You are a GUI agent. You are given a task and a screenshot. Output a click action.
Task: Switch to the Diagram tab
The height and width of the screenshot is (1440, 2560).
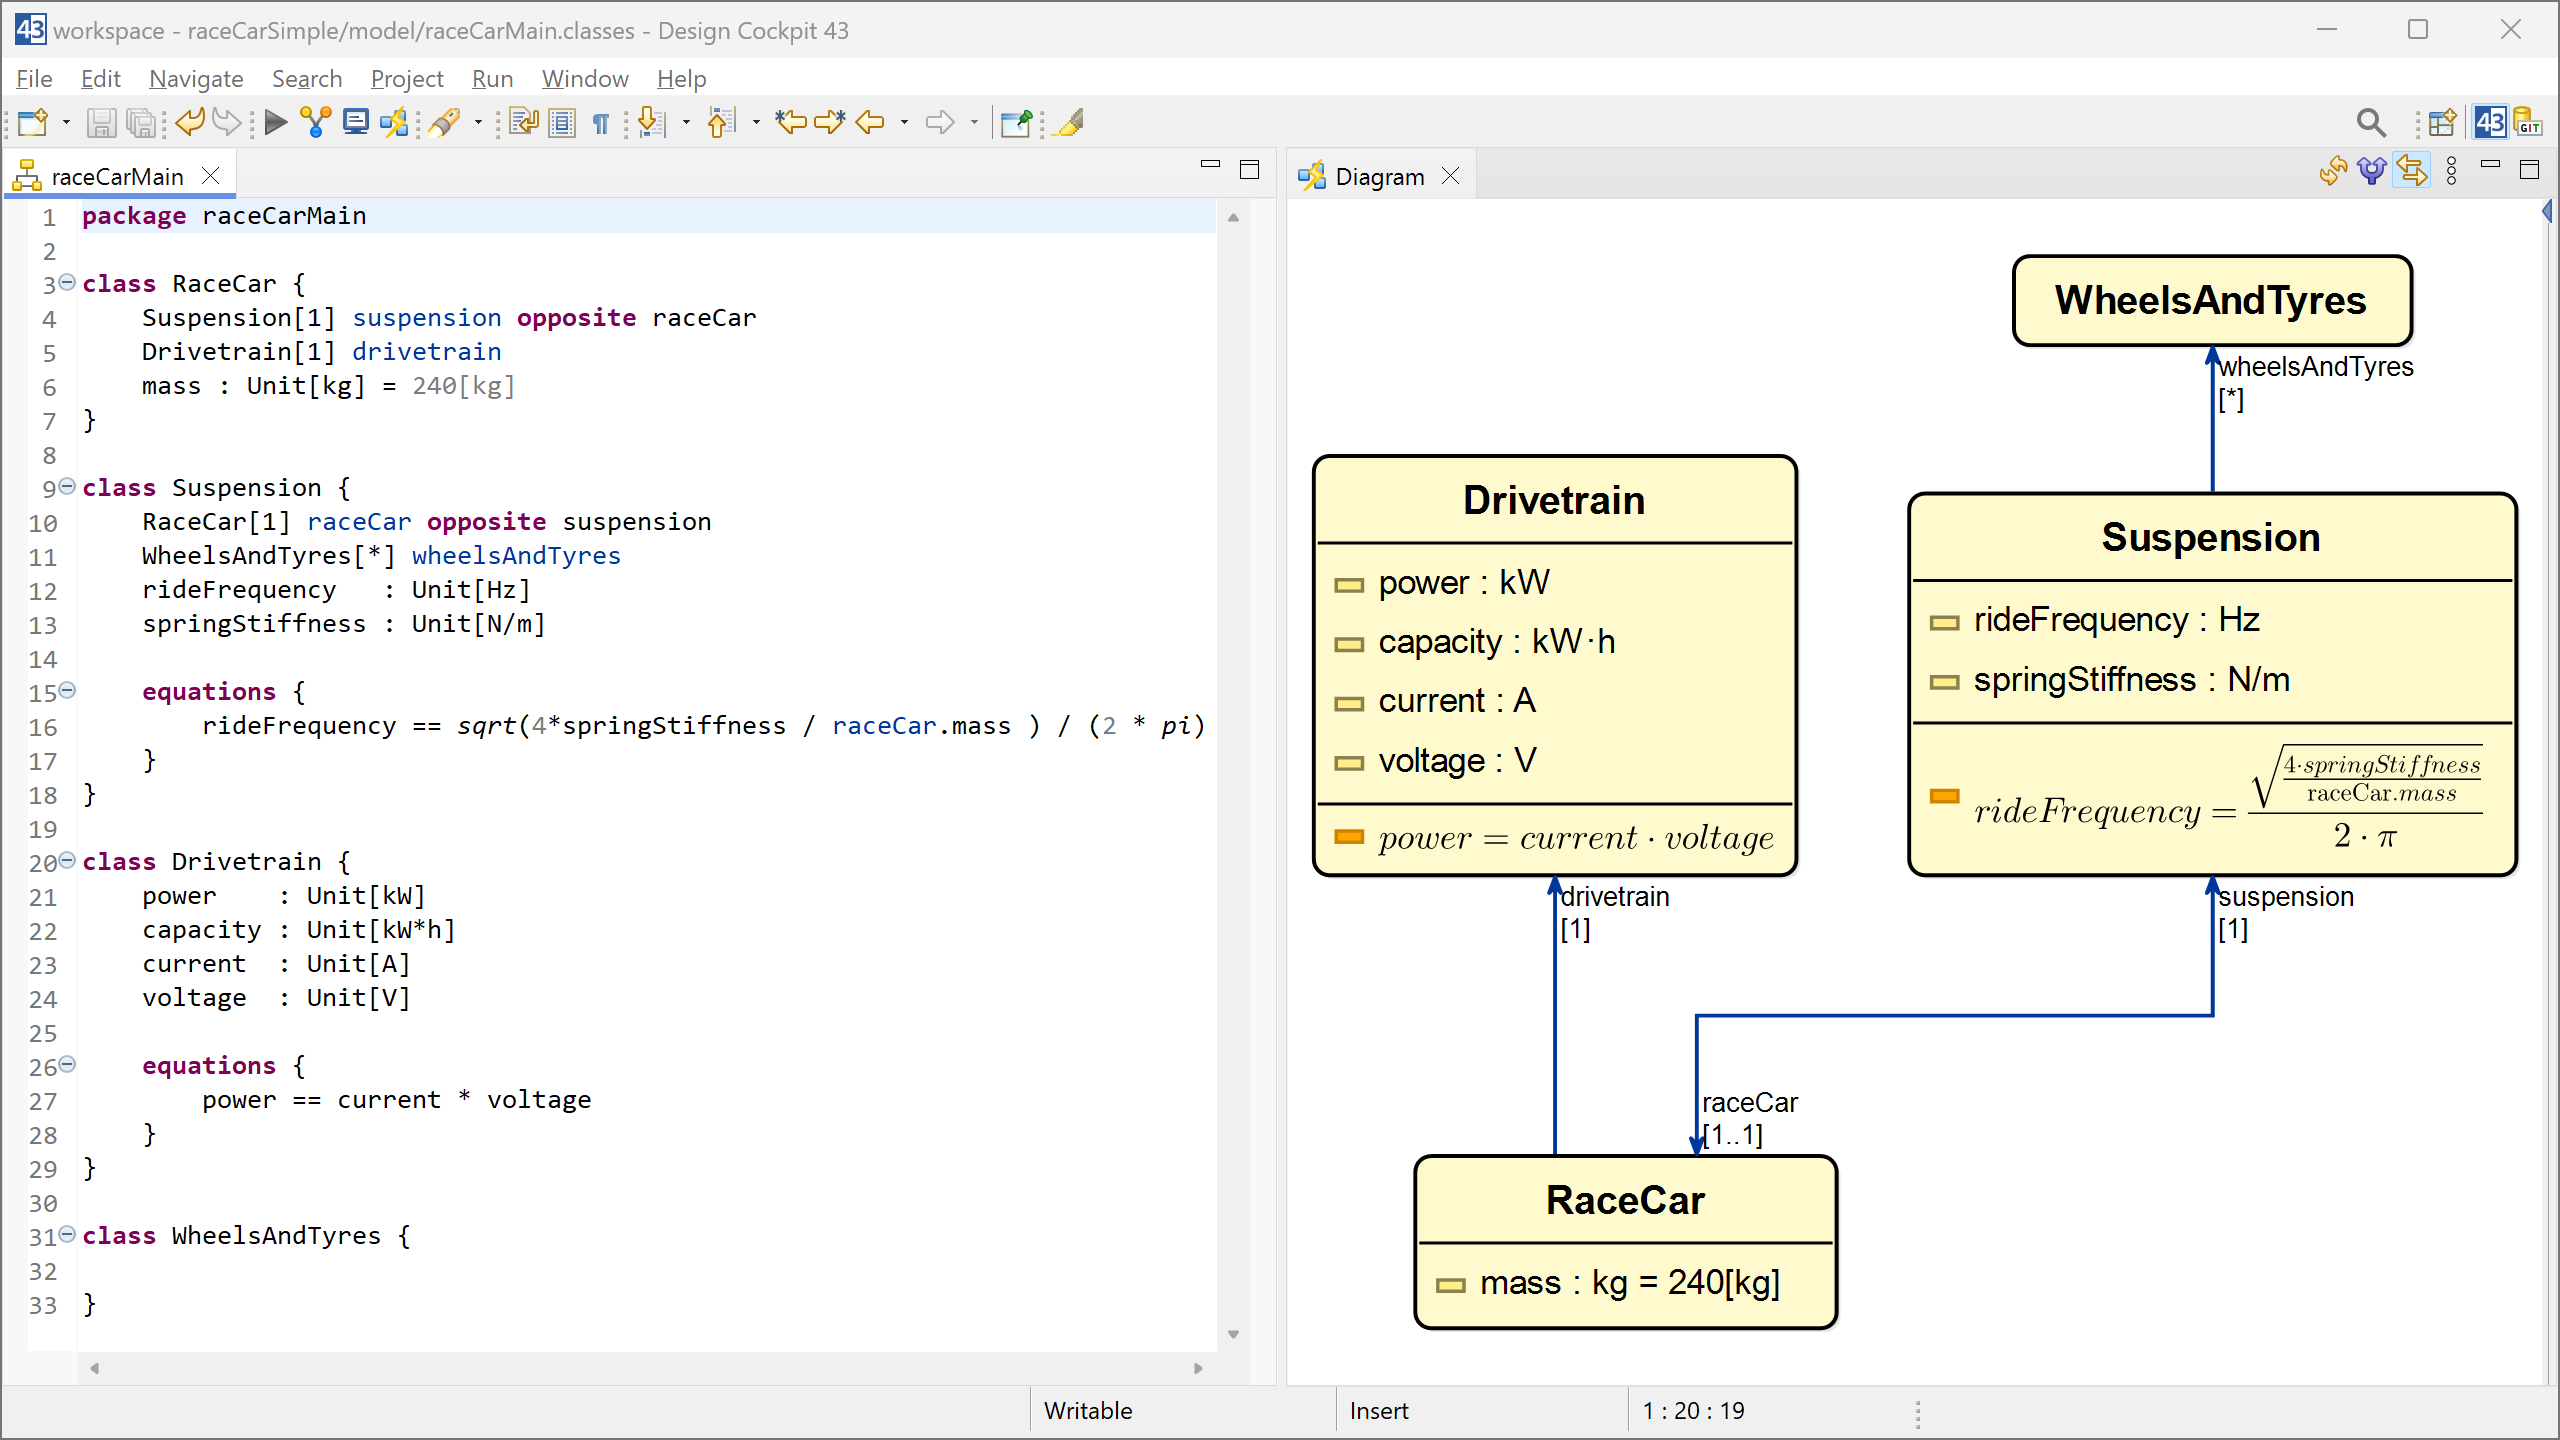click(1379, 177)
